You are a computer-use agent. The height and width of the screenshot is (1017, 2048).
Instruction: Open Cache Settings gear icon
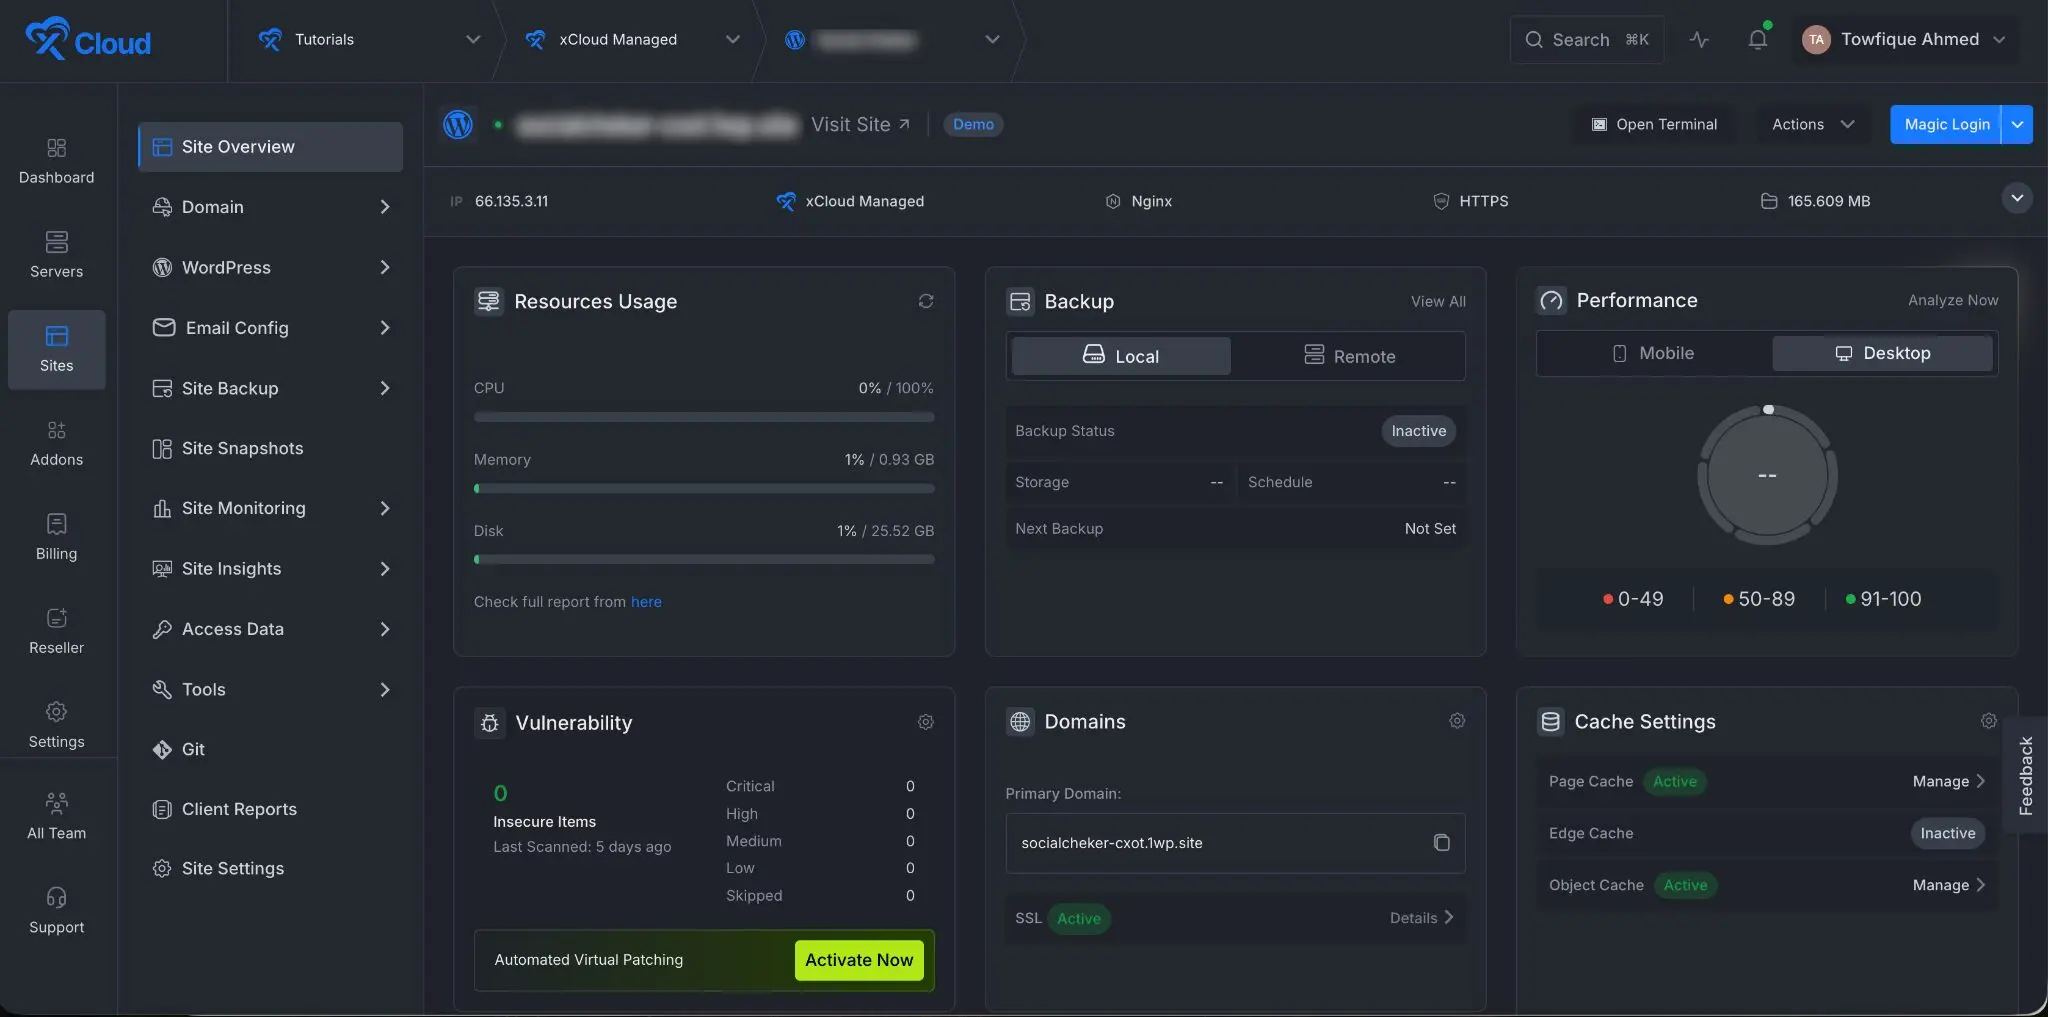1989,721
